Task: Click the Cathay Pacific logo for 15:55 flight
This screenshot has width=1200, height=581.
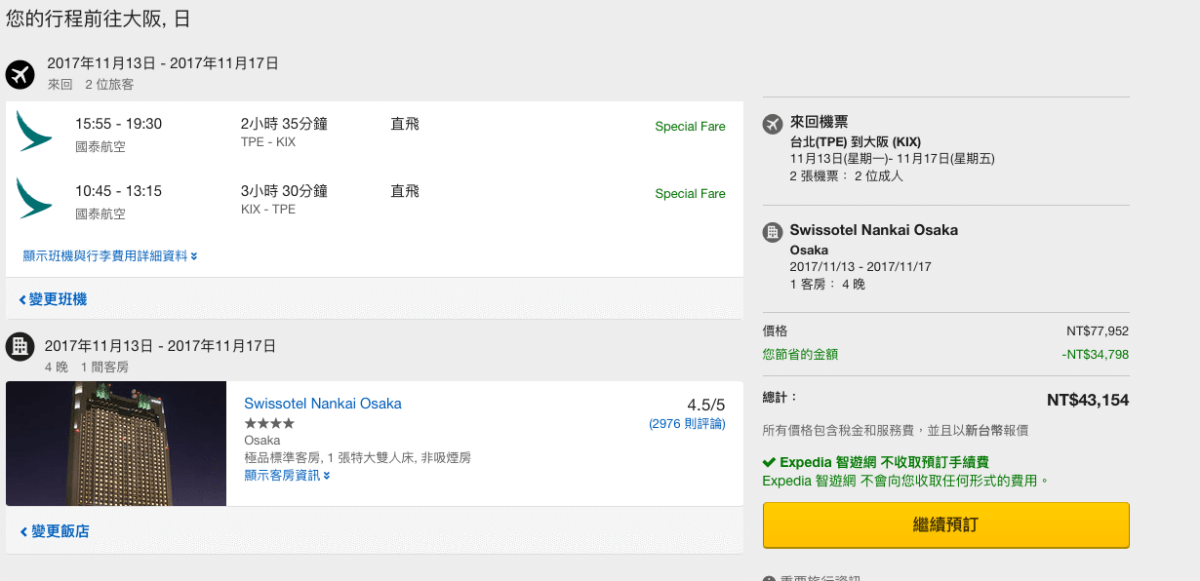Action: tap(34, 133)
